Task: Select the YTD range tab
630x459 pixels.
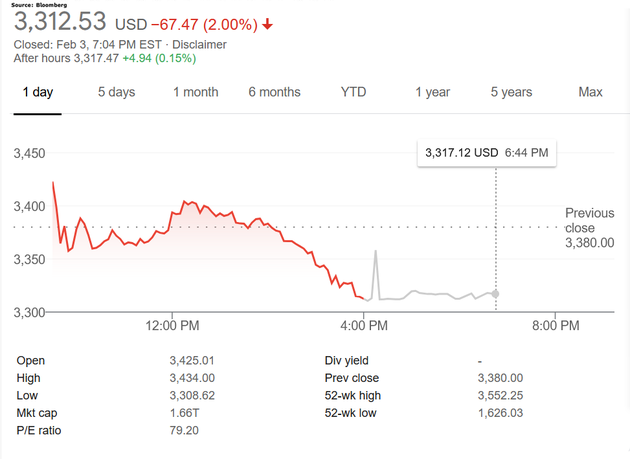Action: 353,92
